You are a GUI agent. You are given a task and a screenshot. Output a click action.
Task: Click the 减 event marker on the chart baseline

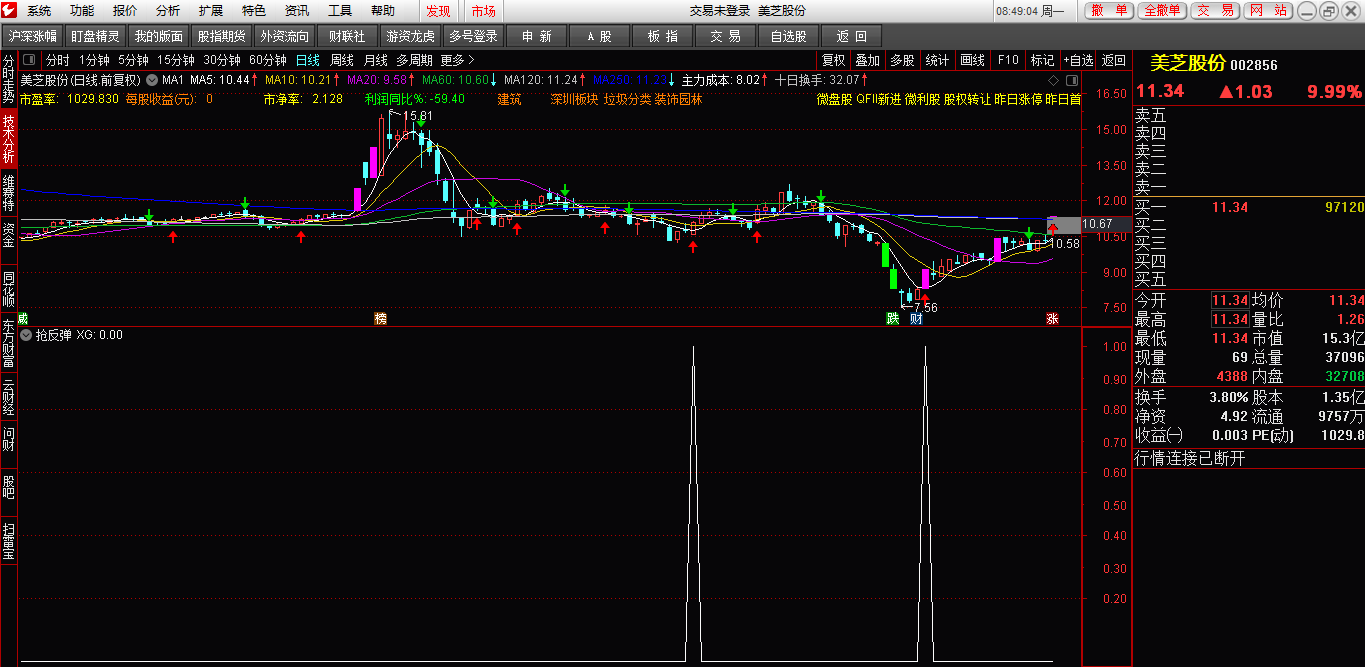(23, 318)
